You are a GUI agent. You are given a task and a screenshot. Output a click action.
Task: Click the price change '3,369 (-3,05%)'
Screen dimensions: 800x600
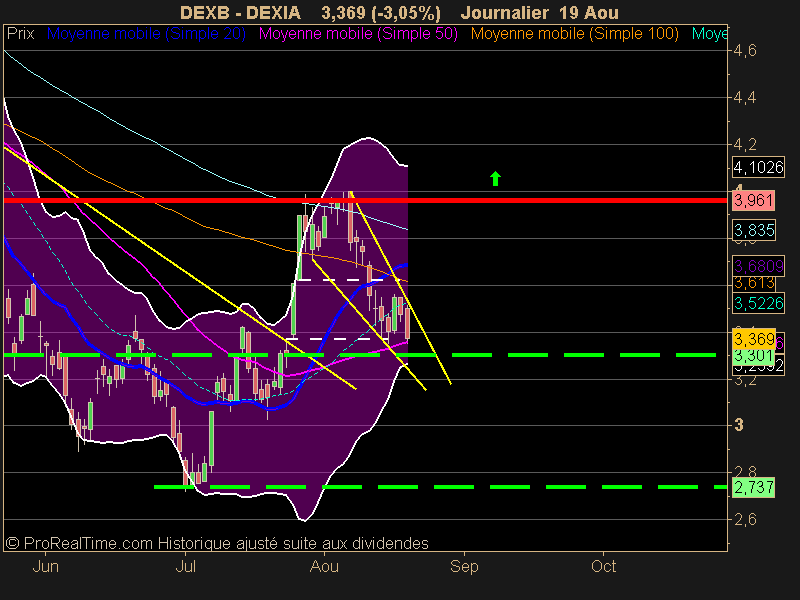click(381, 12)
